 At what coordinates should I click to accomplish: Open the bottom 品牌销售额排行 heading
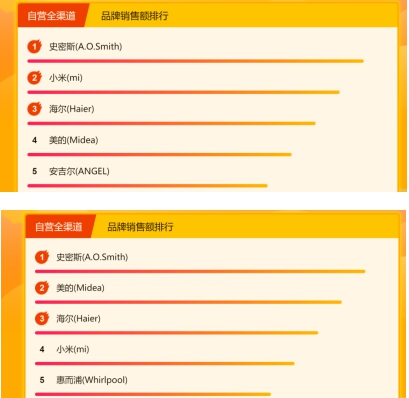pos(140,227)
